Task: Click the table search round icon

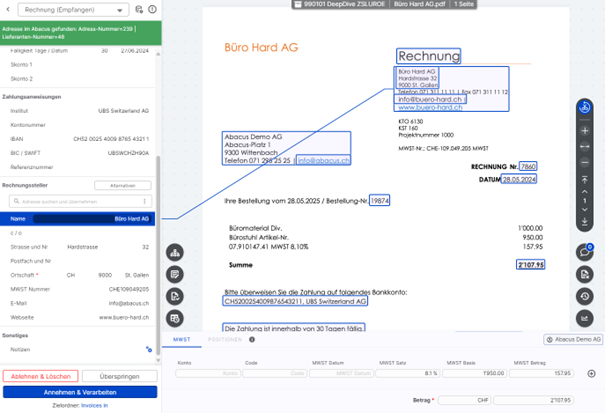Action: [175, 318]
